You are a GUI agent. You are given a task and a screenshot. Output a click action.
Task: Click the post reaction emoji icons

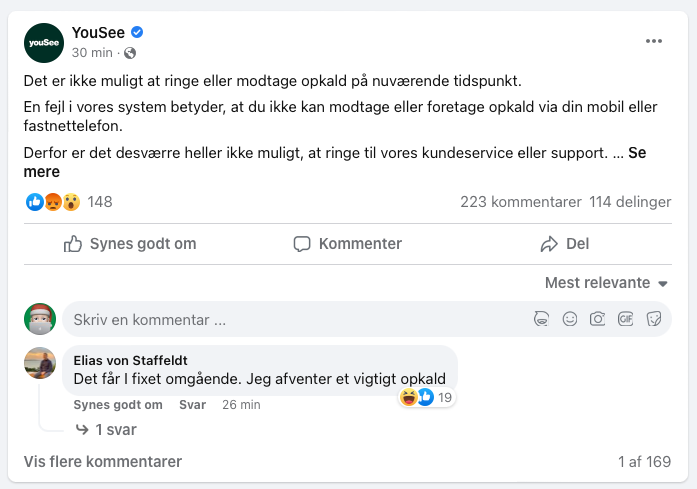[x=53, y=202]
